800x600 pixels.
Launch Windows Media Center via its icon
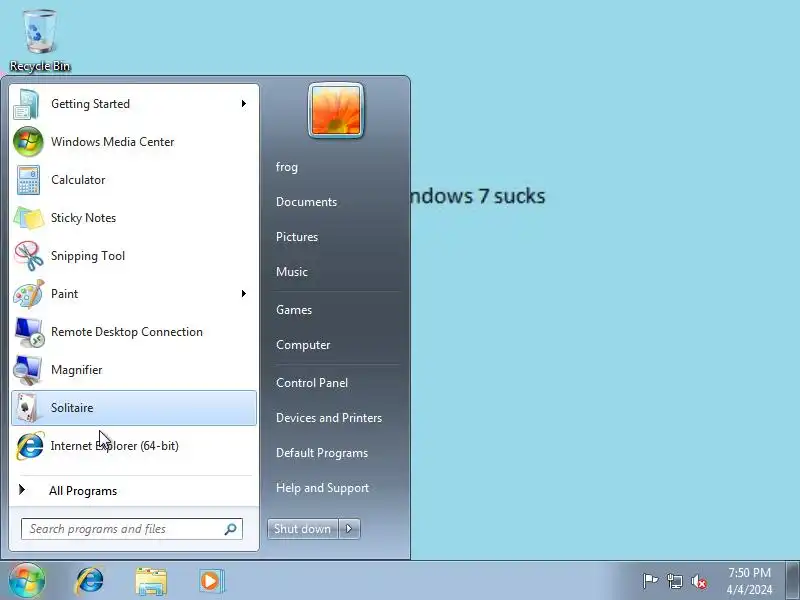pos(28,142)
